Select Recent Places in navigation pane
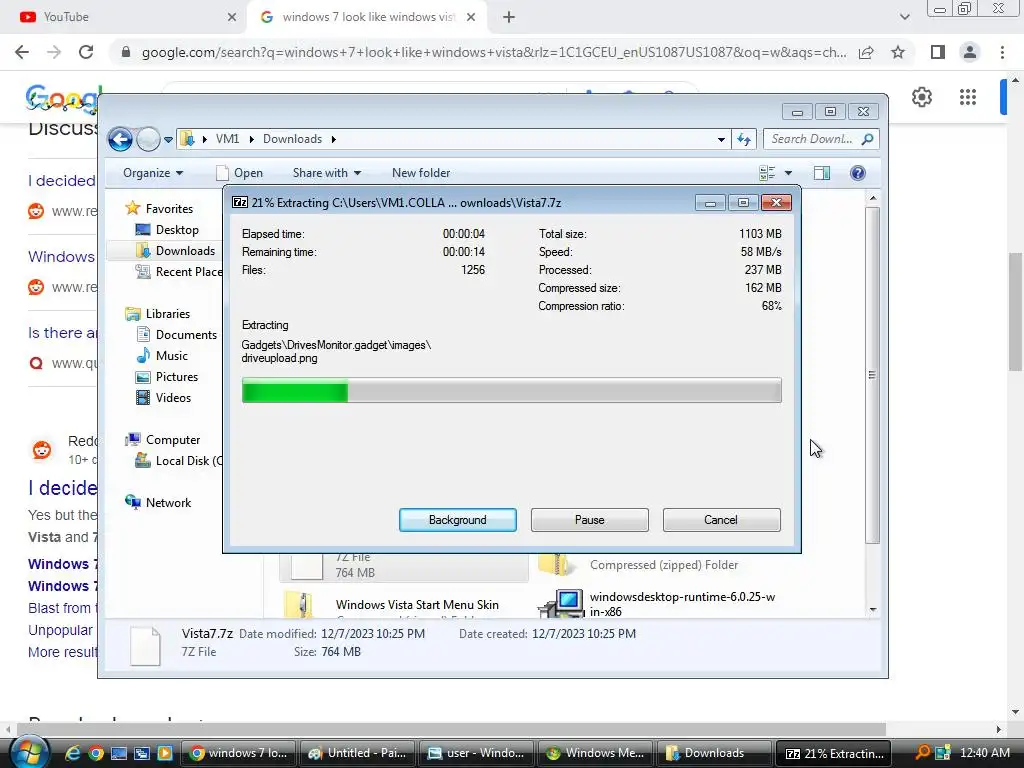Viewport: 1024px width, 768px height. pos(179,272)
